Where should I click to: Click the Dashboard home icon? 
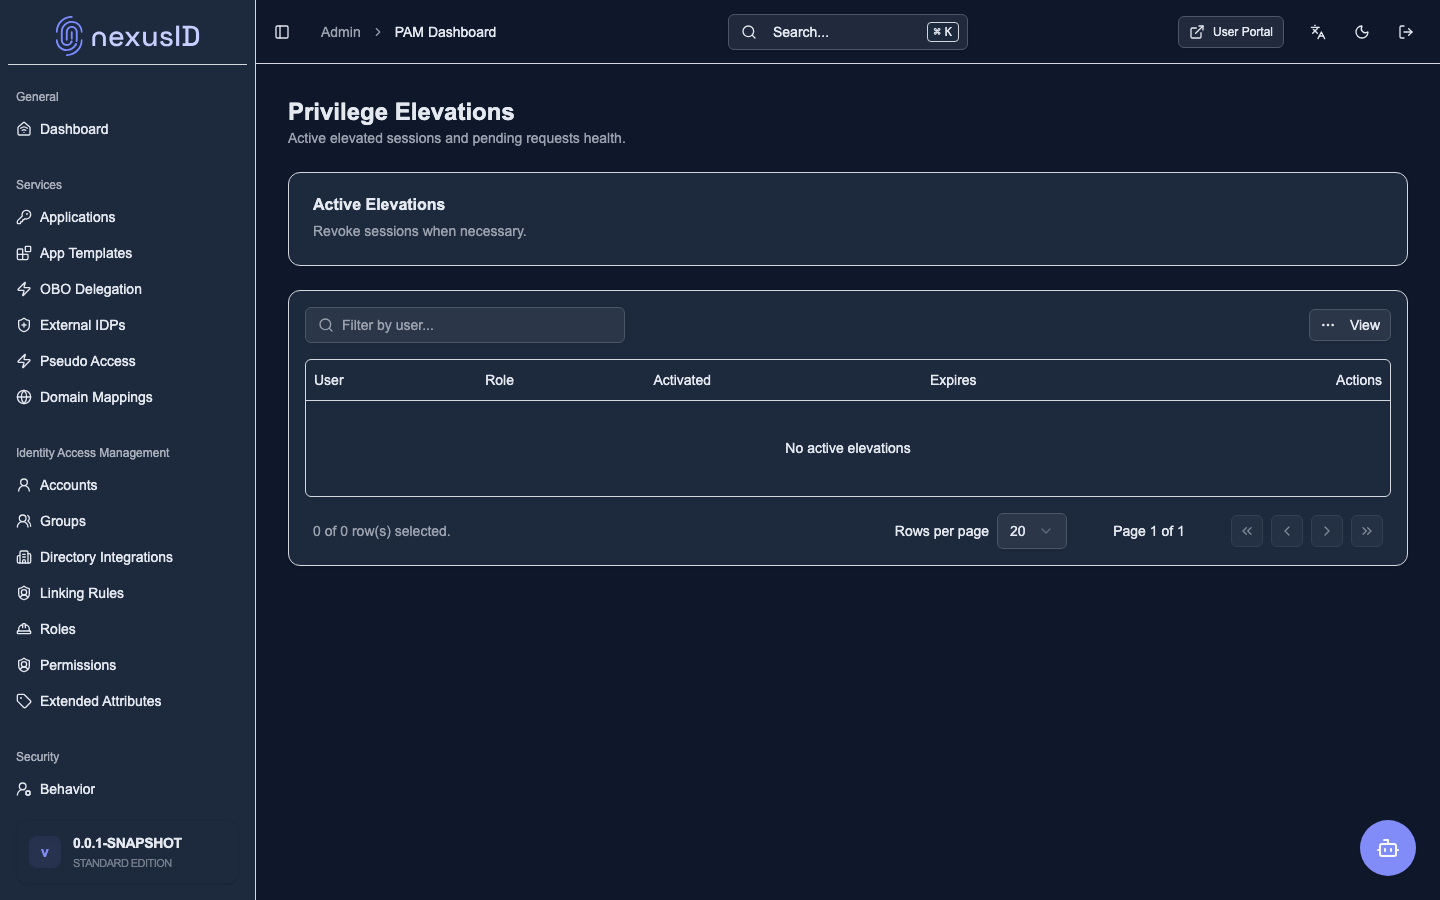24,129
